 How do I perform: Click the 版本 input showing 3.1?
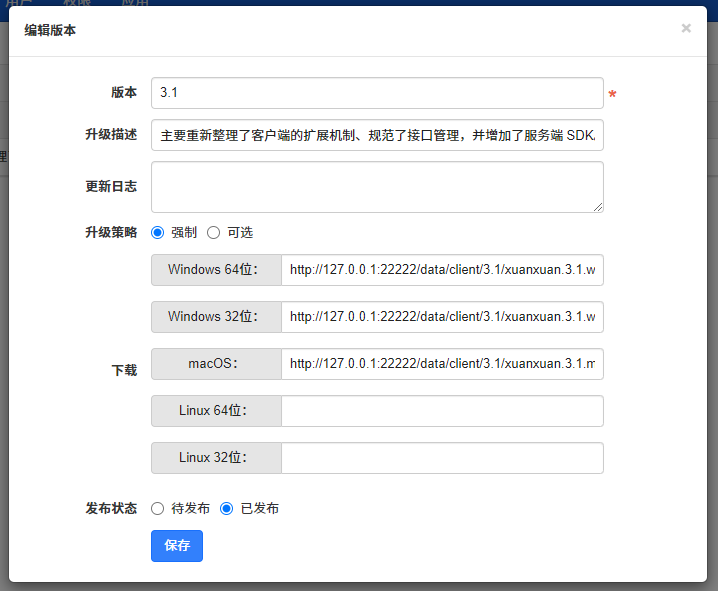click(377, 93)
